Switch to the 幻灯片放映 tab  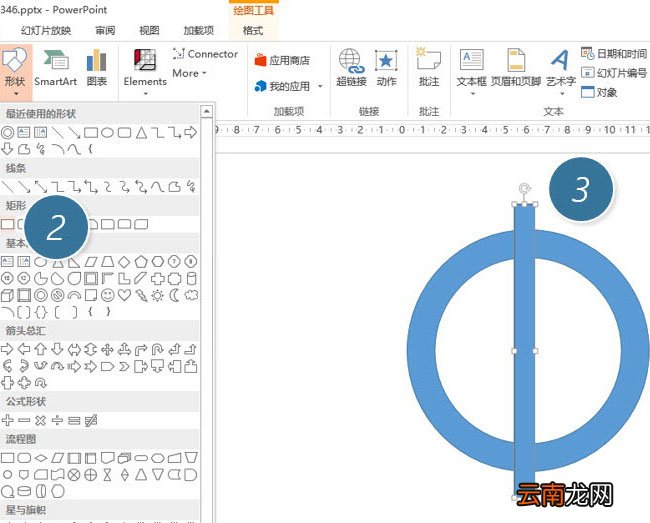click(46, 30)
